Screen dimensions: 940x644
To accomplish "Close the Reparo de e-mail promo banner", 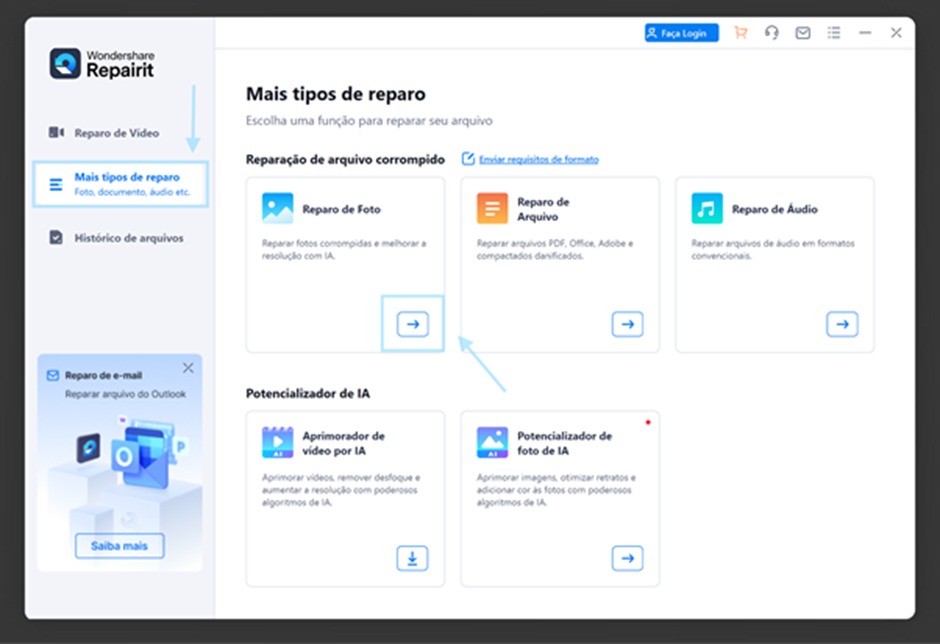I will pyautogui.click(x=188, y=368).
